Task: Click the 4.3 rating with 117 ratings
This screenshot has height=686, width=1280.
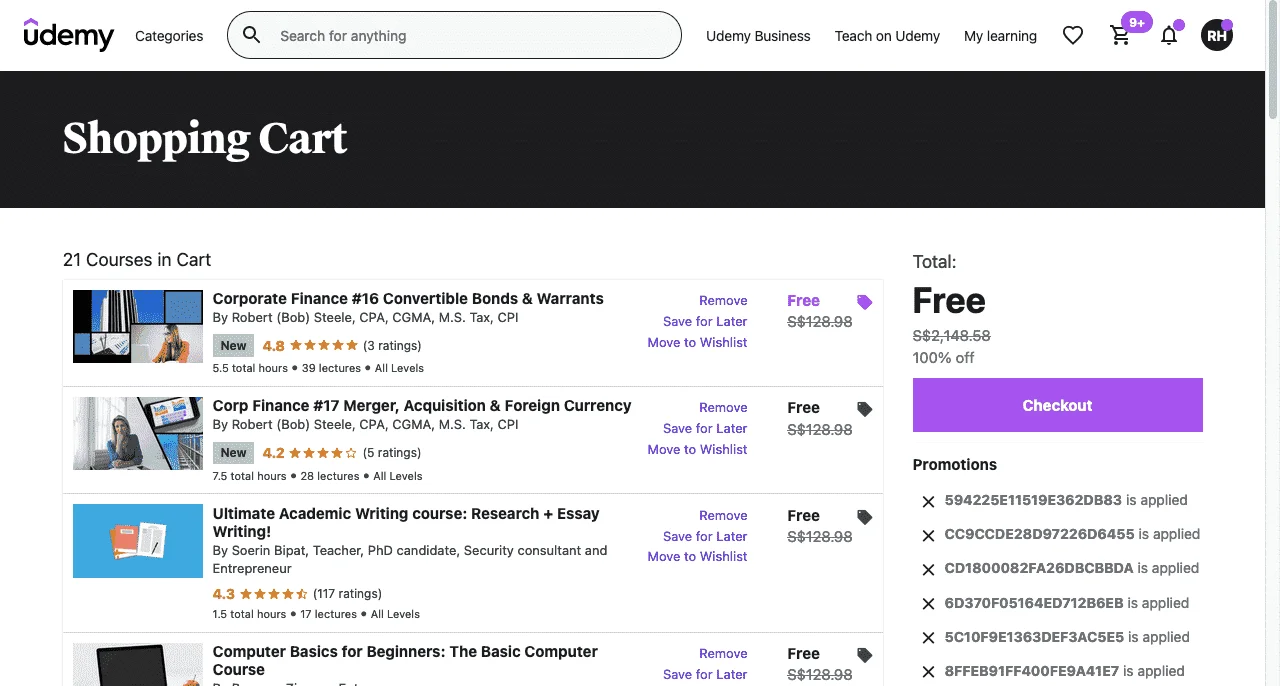Action: pyautogui.click(x=297, y=594)
